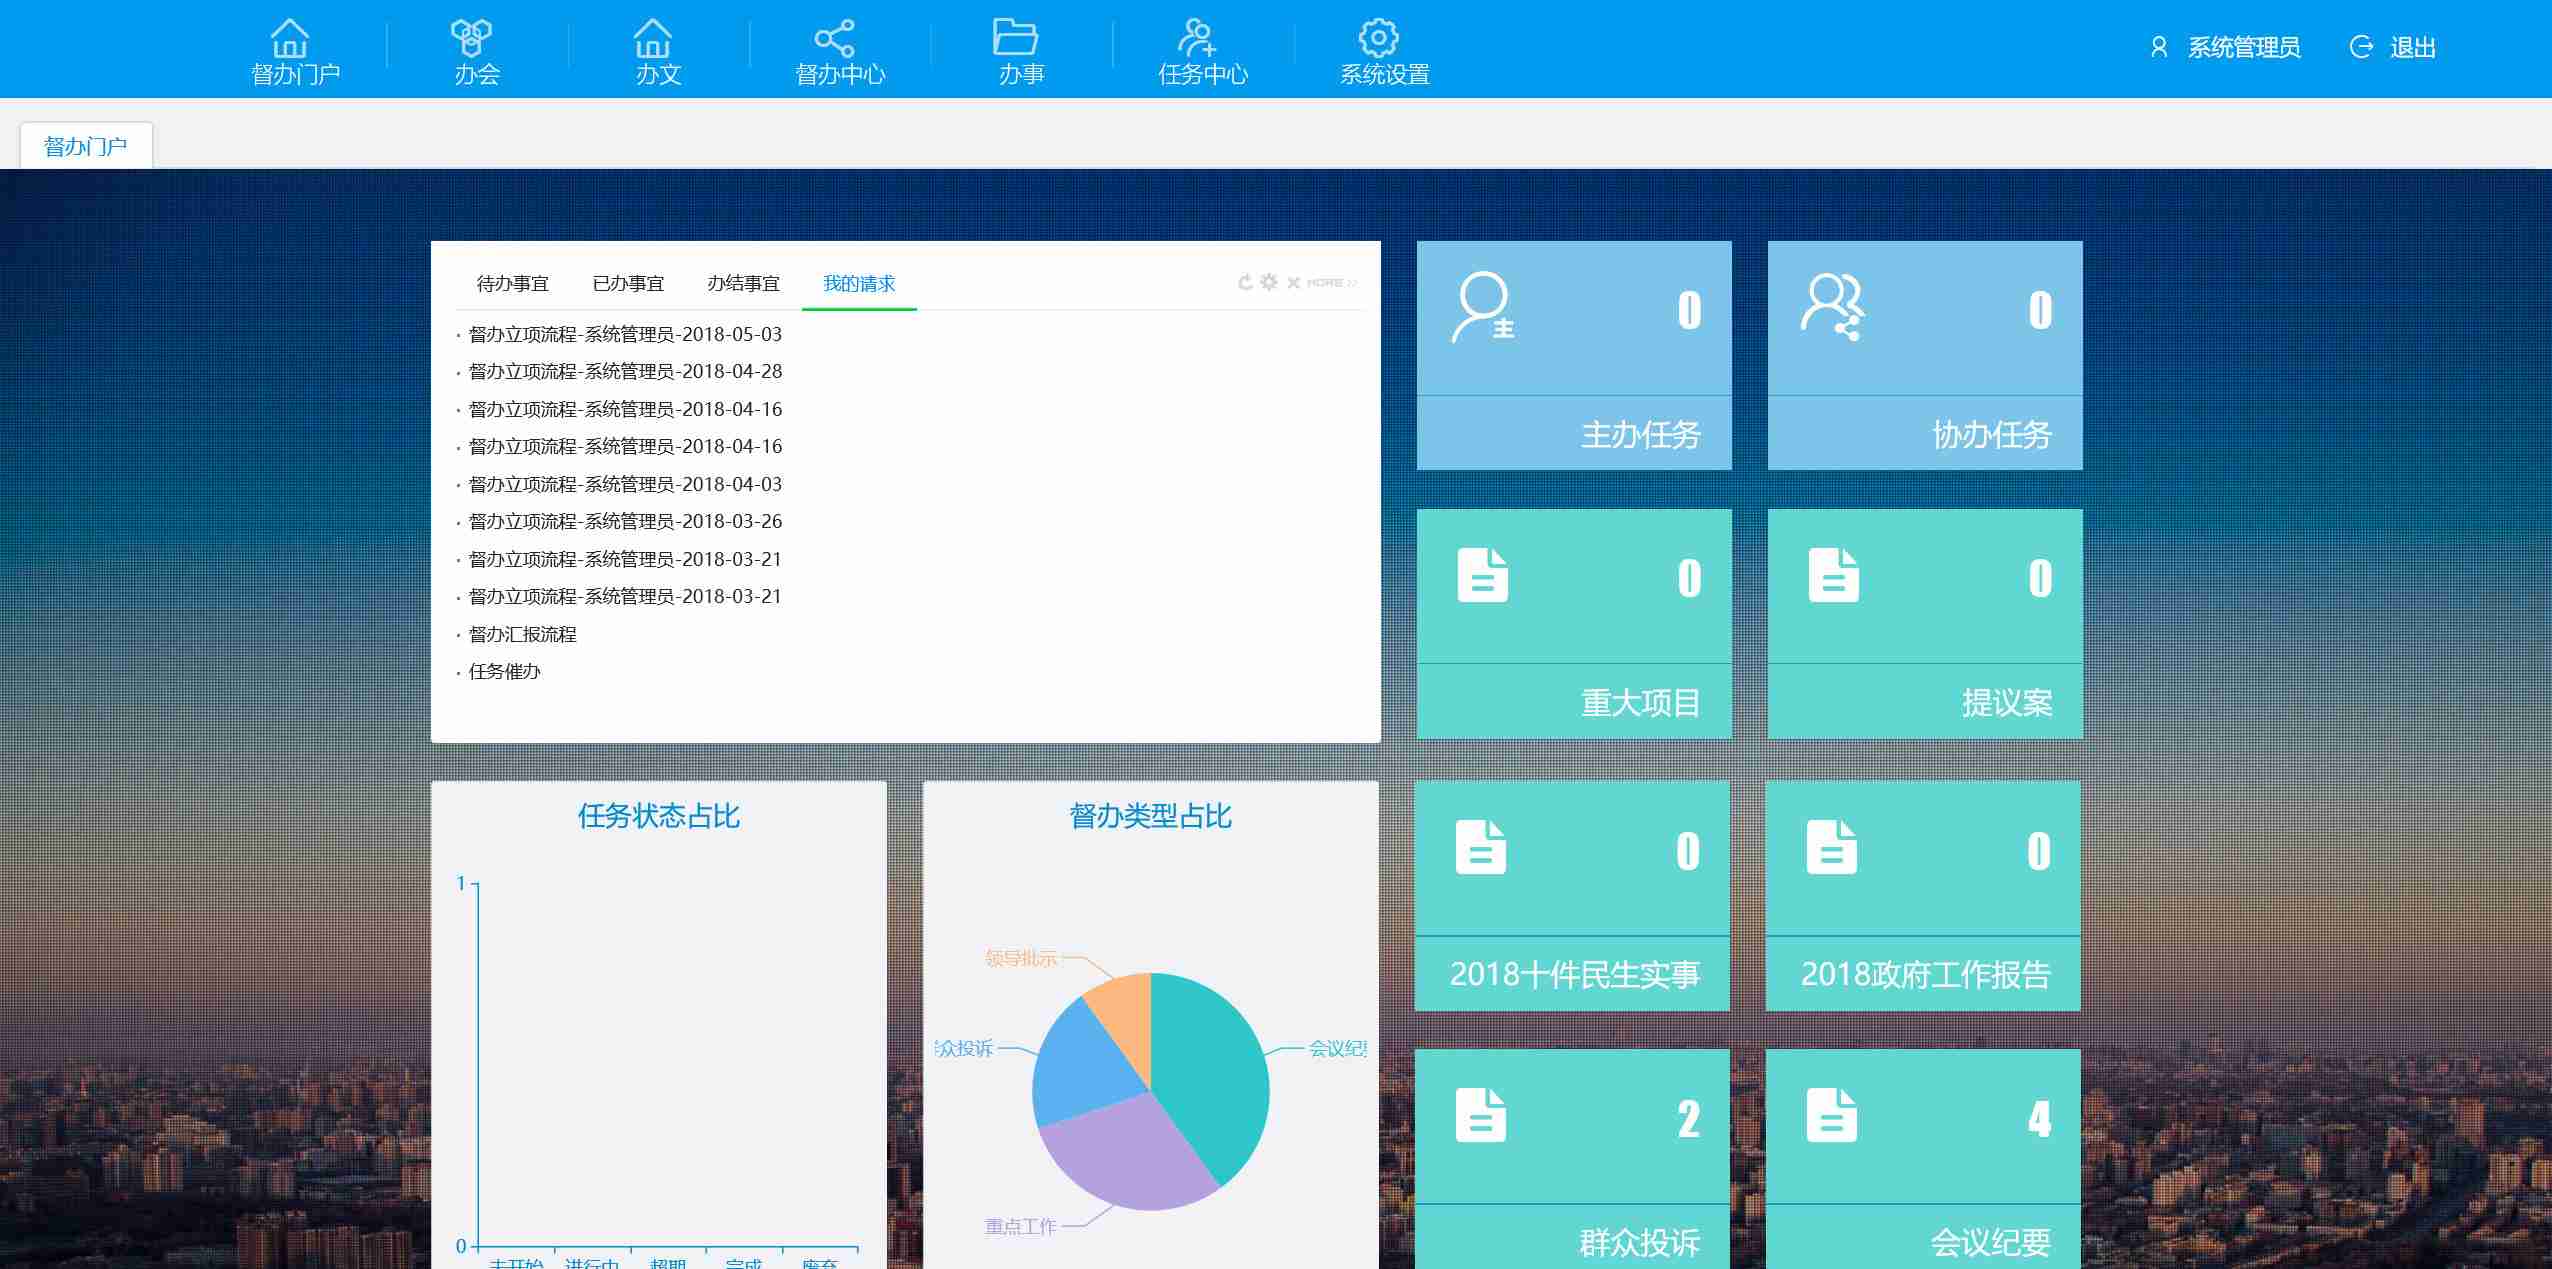
Task: Click the 退出 logout icon
Action: 2361,47
